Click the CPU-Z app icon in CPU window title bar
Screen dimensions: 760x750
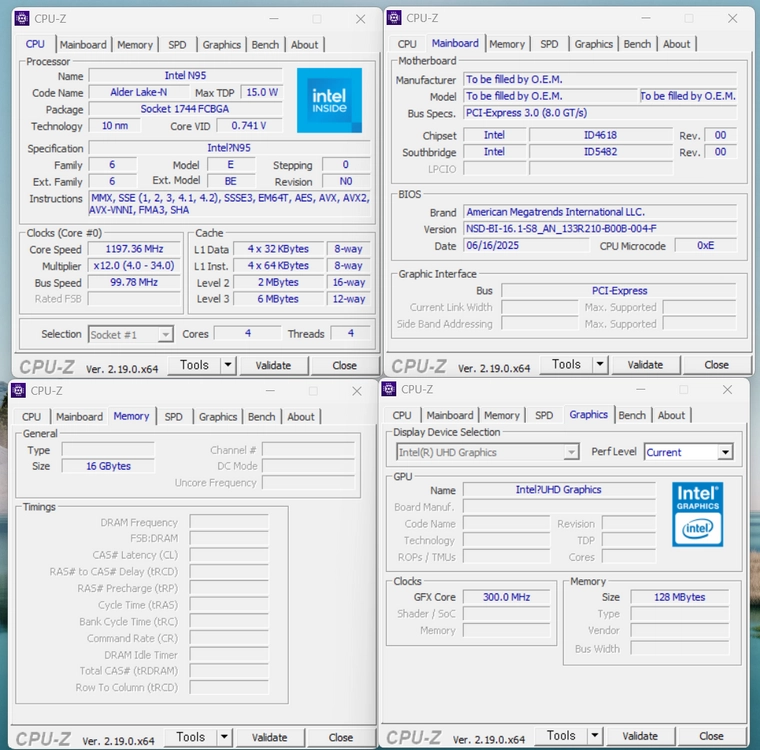click(x=22, y=19)
